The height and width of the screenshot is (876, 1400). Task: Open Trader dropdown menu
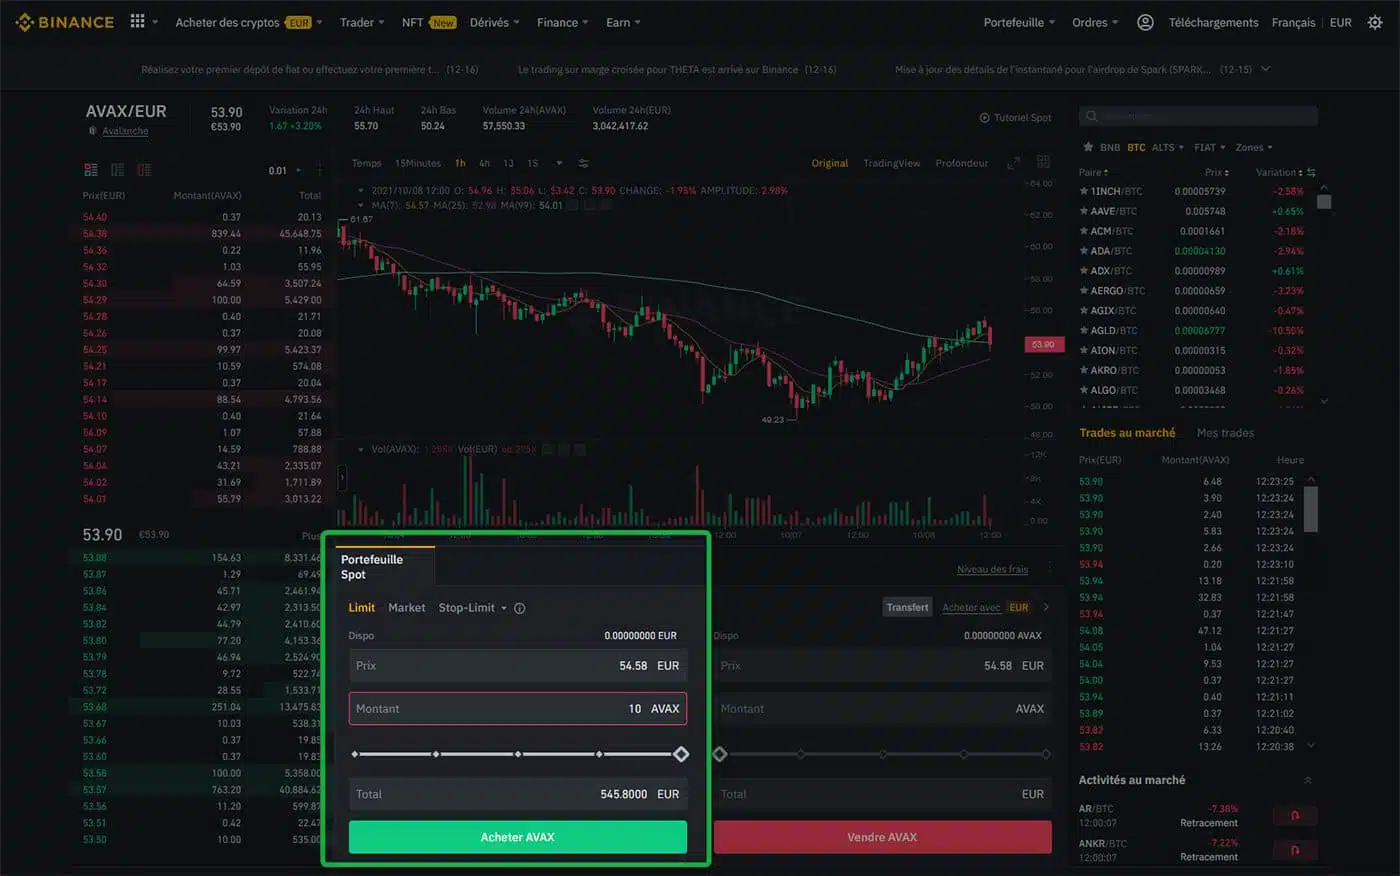362,22
